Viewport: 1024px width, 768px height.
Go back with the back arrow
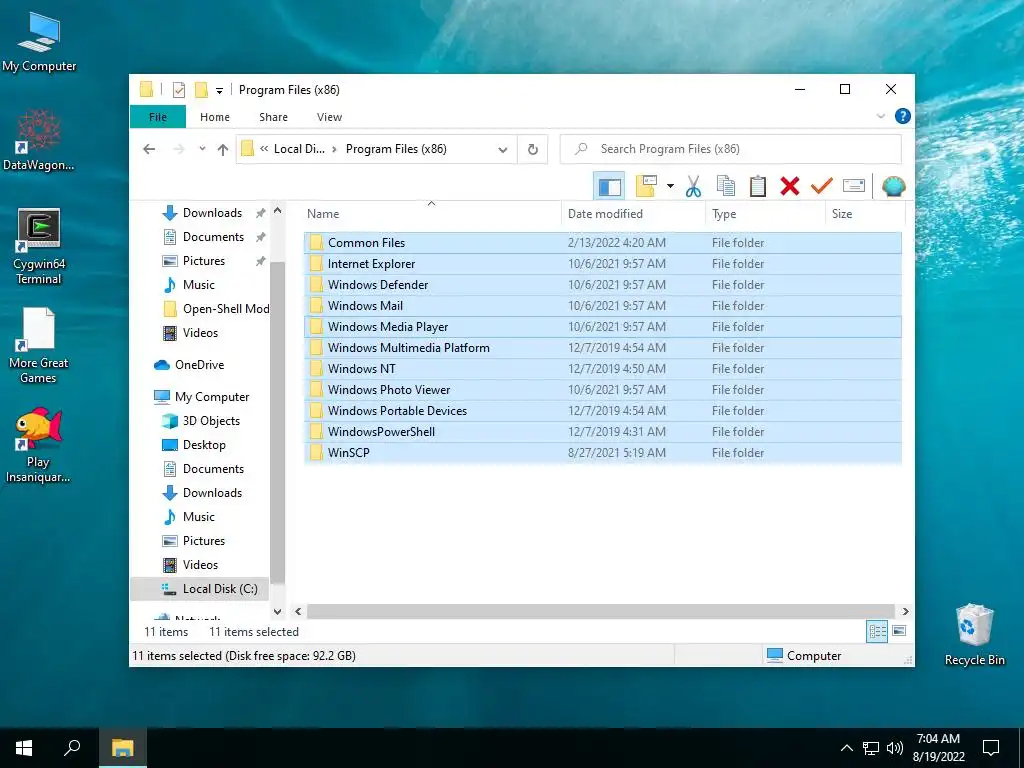[x=149, y=149]
